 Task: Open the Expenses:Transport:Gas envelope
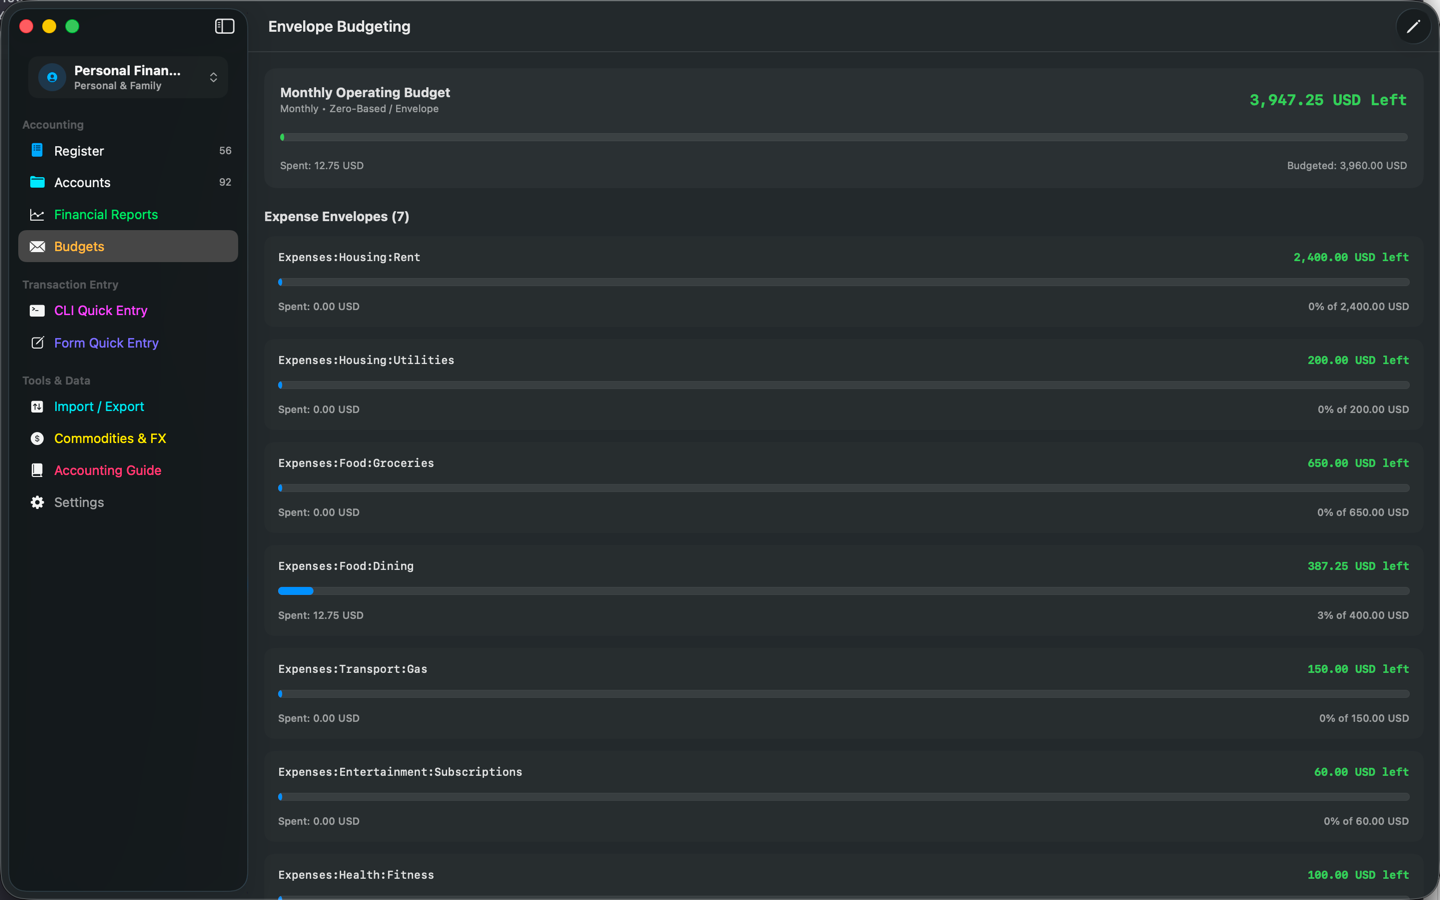click(843, 693)
